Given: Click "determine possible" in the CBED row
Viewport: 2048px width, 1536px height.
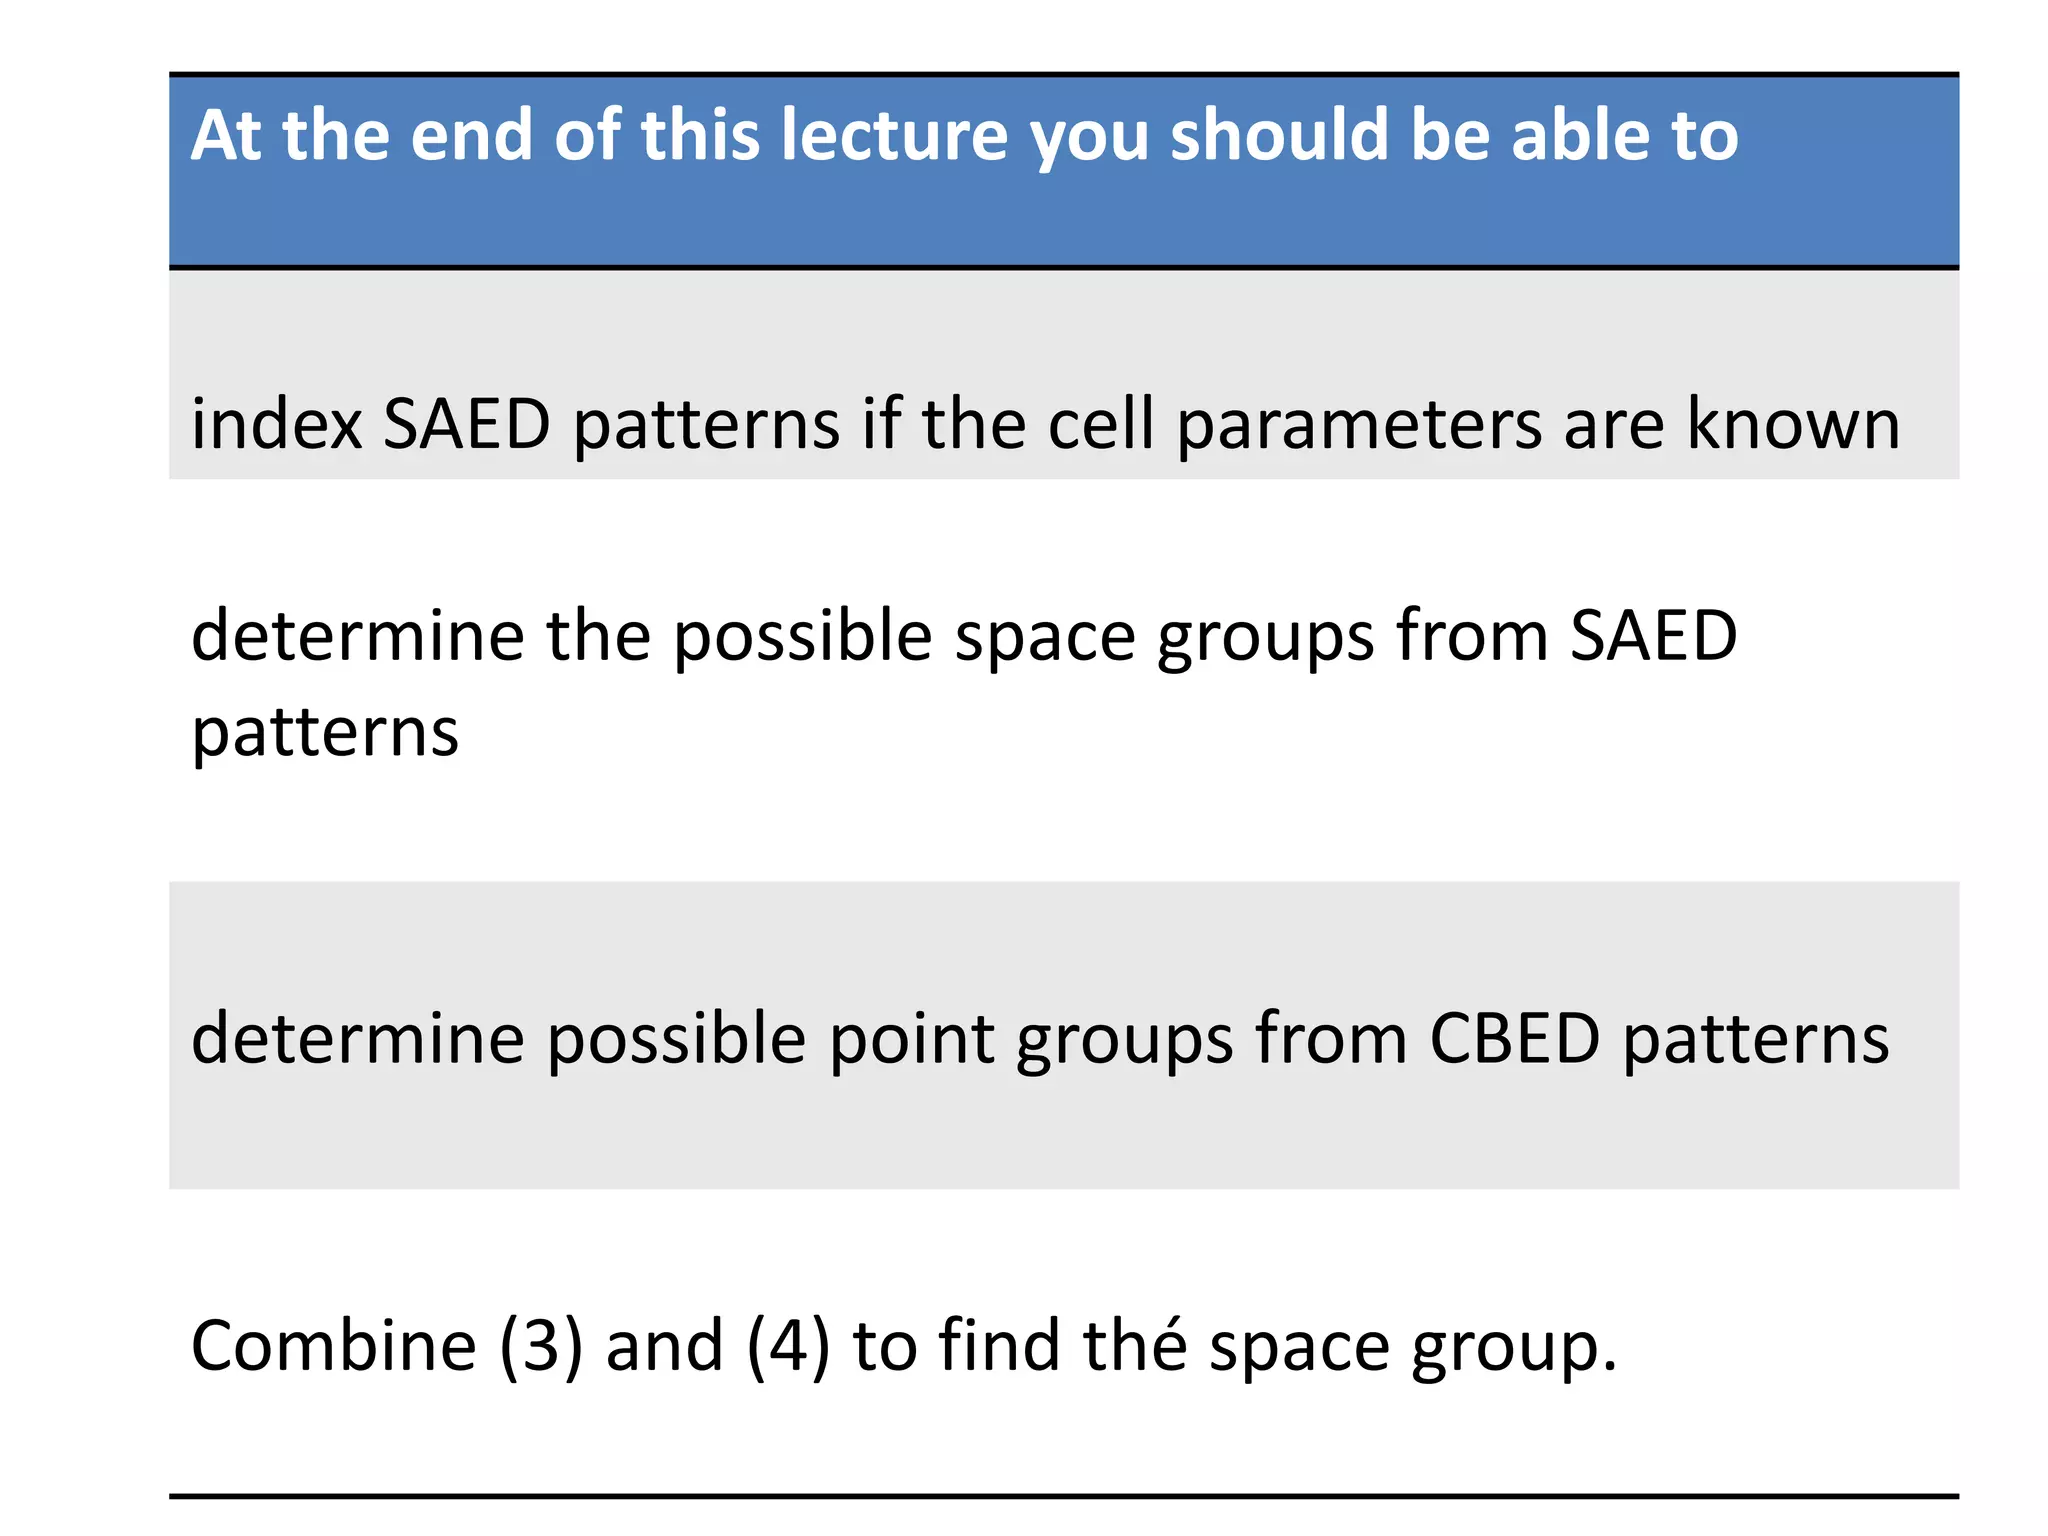Looking at the screenshot, I should (x=498, y=1038).
